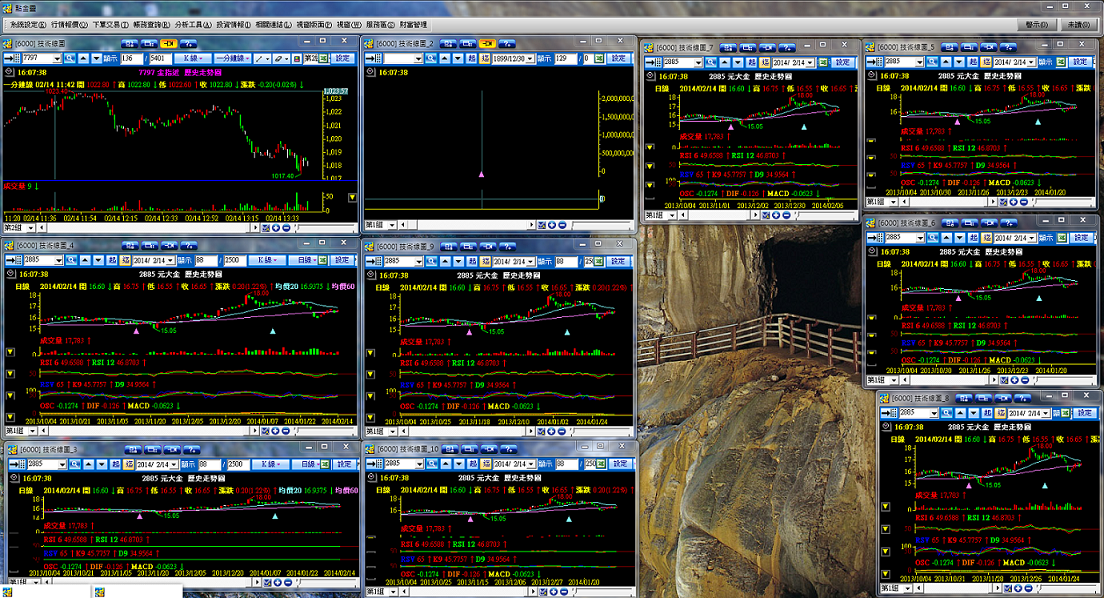Viewport: 1104px width, 598px height.
Task: Toggle the 迄 end-date button in 技術線圖_2
Action: click(x=484, y=58)
